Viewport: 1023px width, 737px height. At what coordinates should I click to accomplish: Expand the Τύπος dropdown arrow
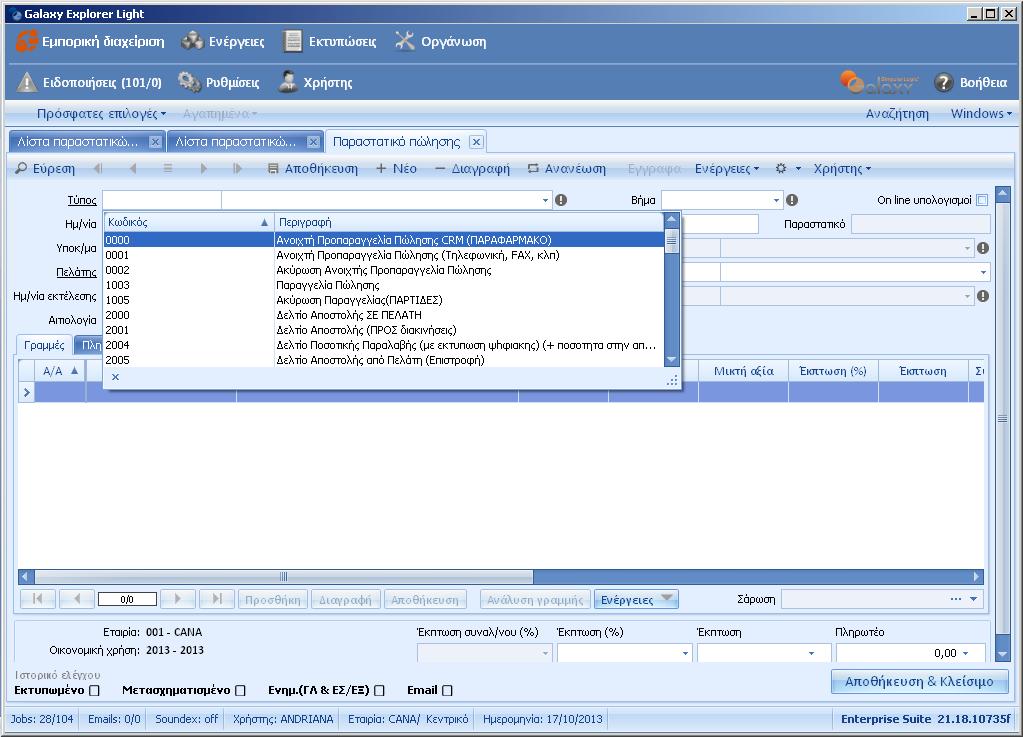545,200
